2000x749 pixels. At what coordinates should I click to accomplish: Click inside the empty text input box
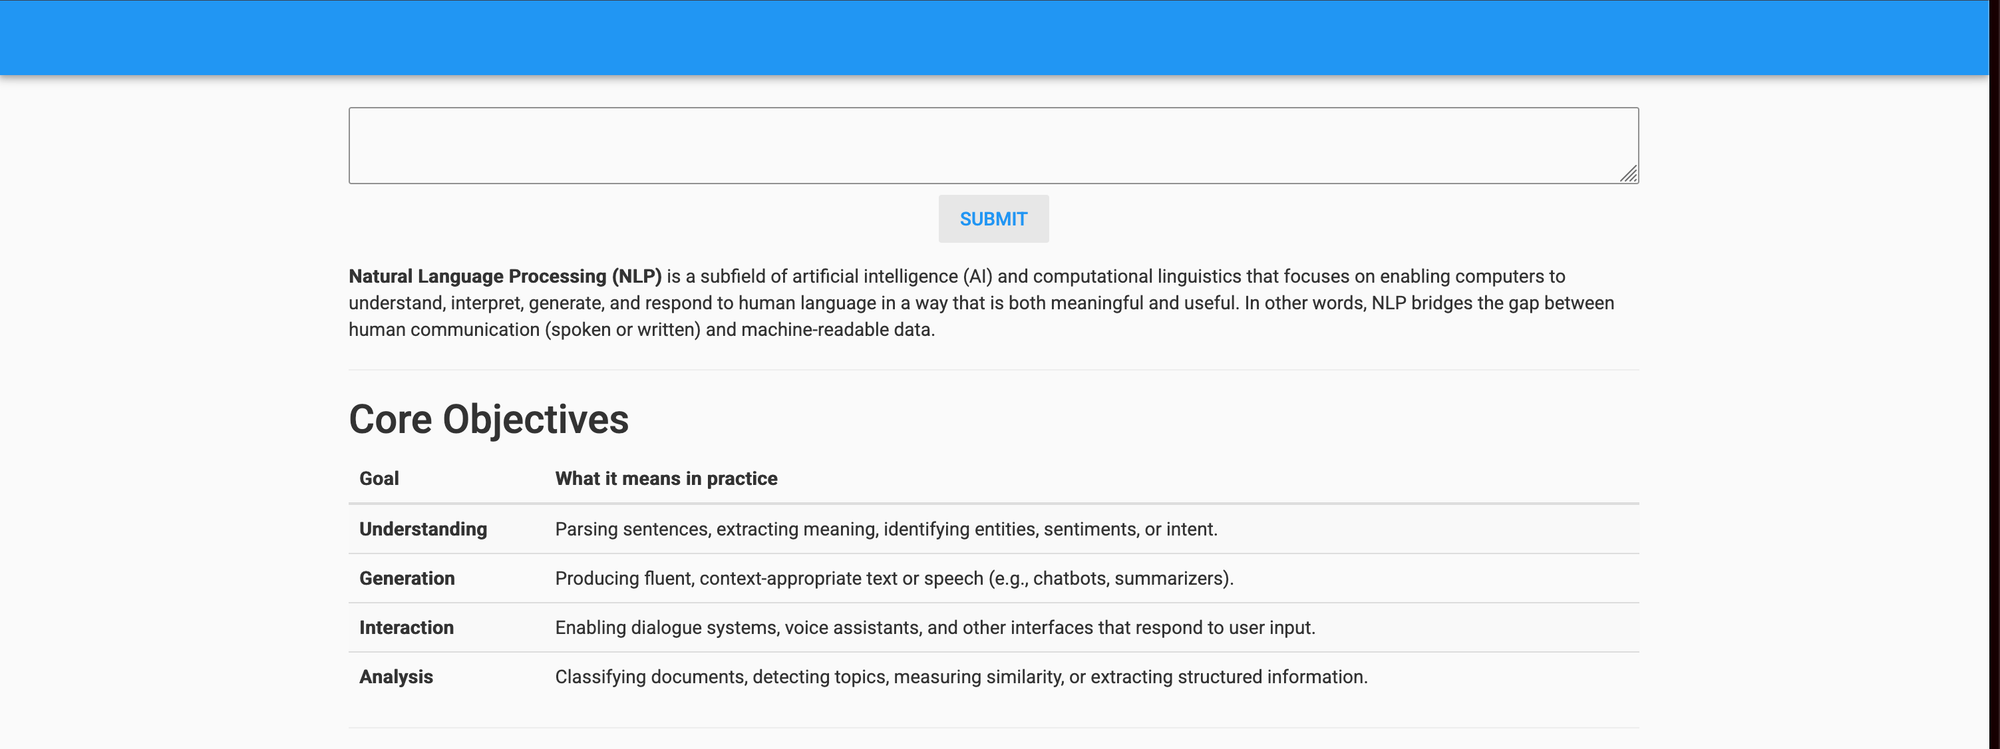(993, 145)
